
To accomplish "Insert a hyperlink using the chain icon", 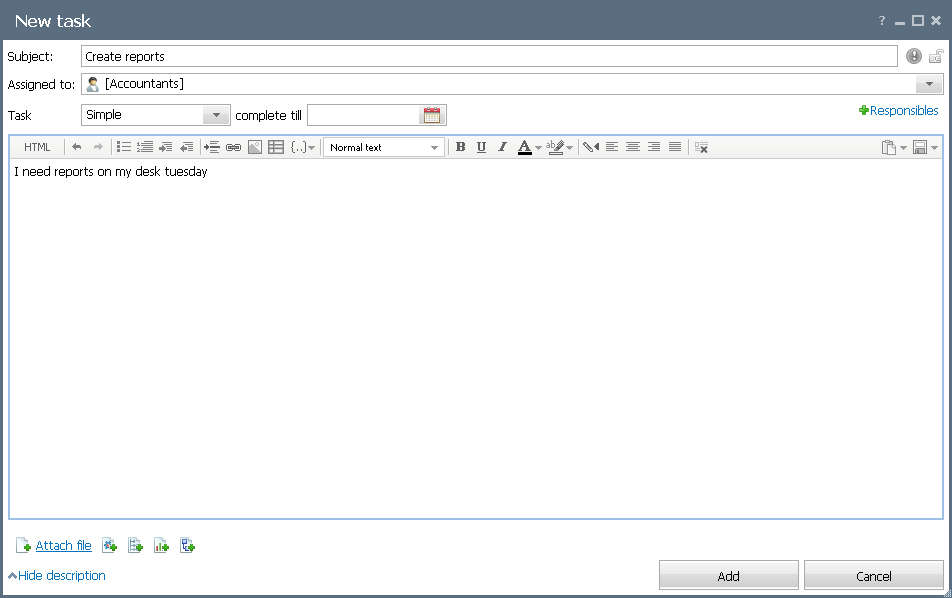I will click(x=233, y=147).
